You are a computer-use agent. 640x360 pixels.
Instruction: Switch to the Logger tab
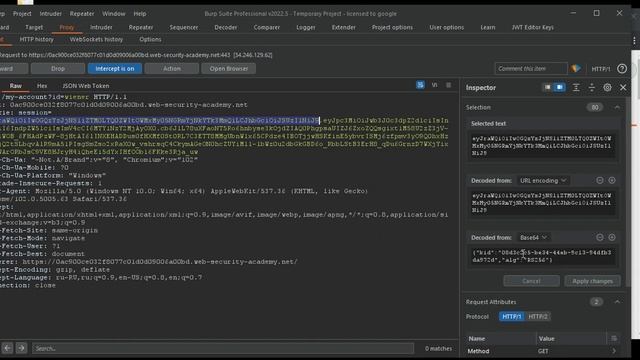(306, 27)
